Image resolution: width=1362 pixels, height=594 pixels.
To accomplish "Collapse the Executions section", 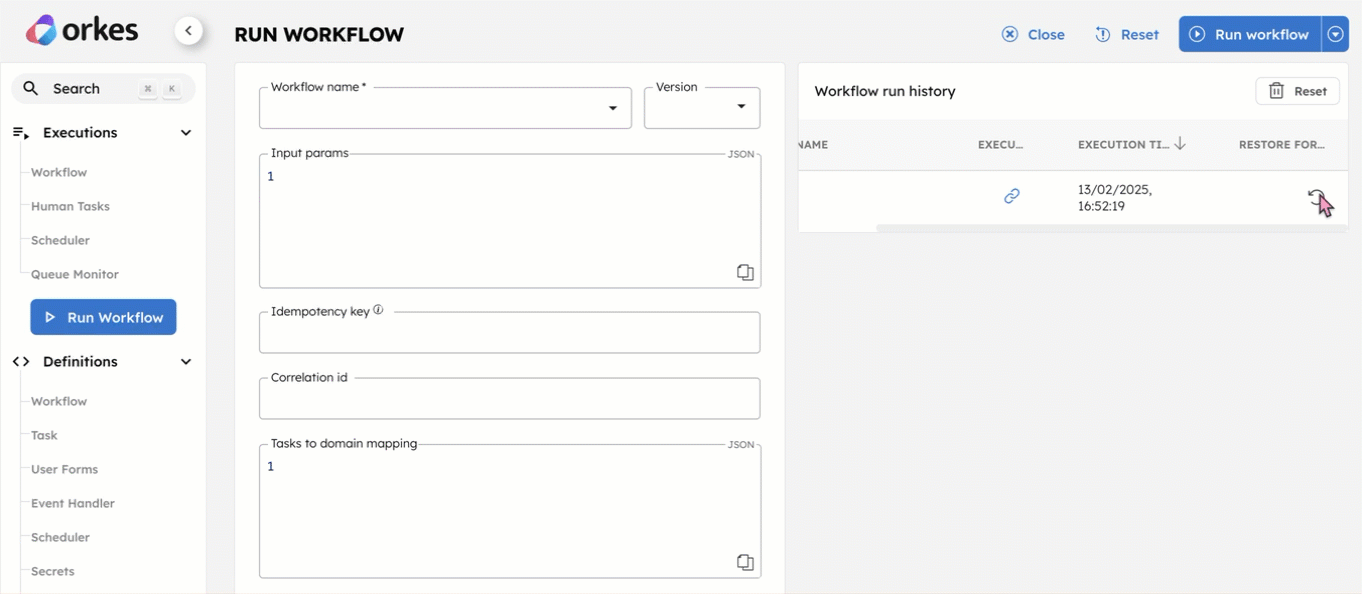I will click(186, 133).
